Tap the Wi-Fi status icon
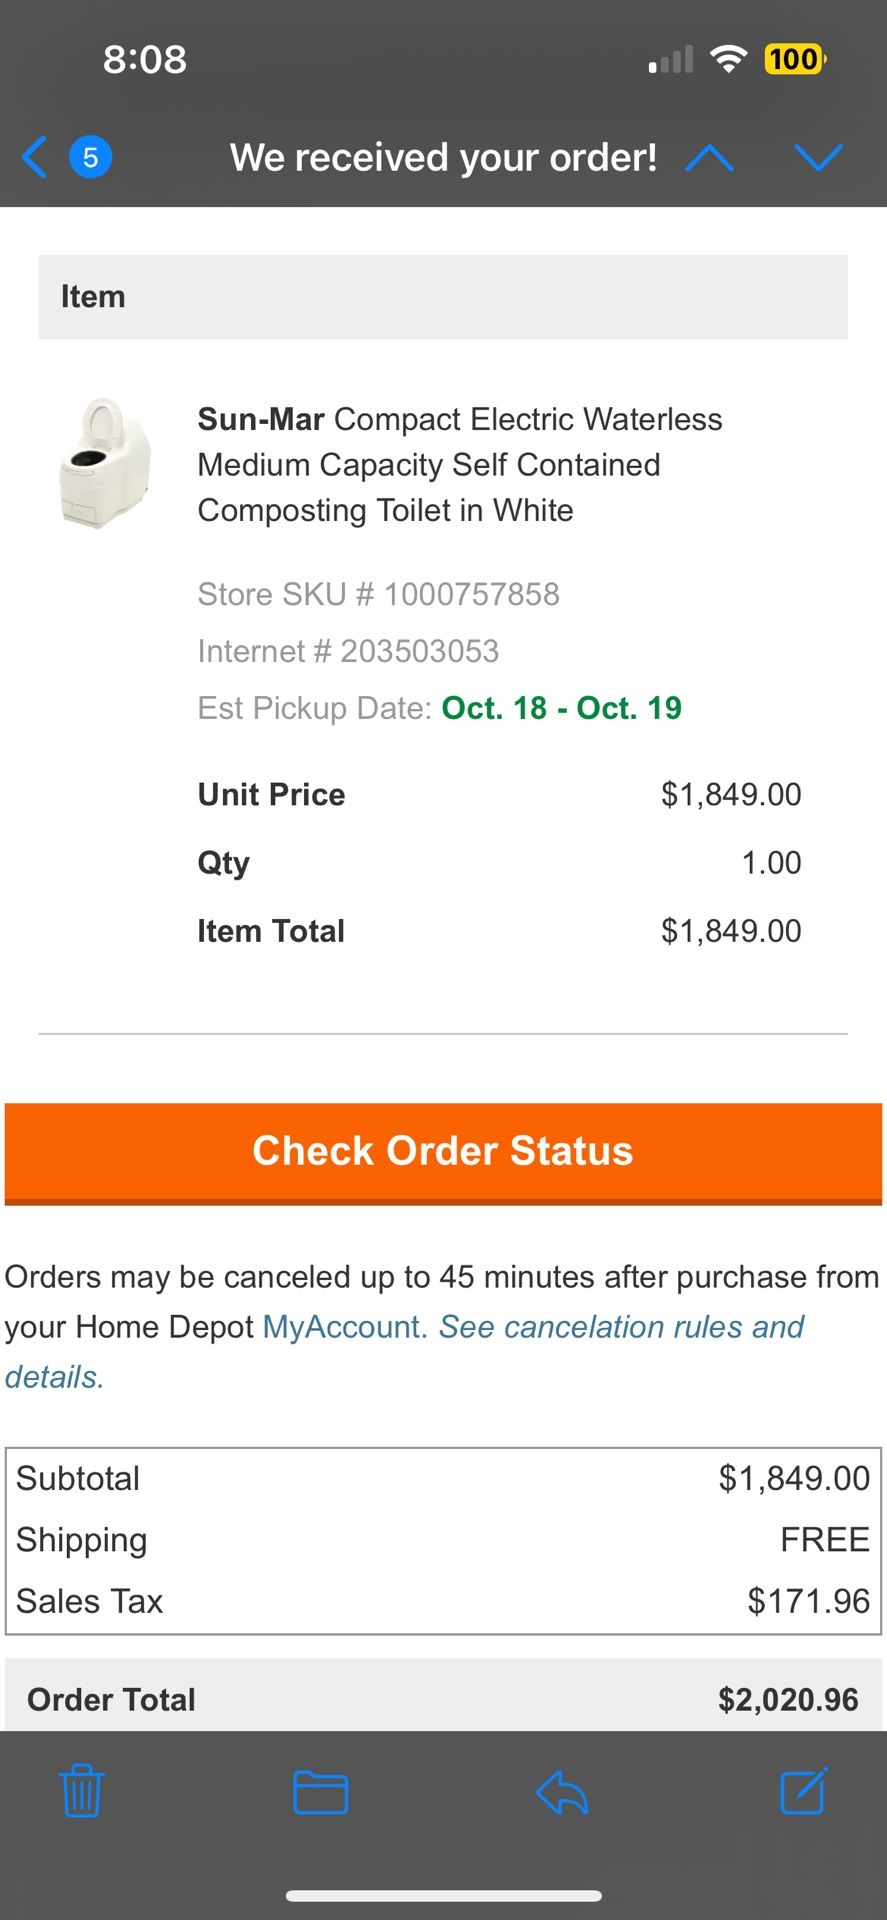Screen dimensions: 887x1920 click(x=729, y=59)
